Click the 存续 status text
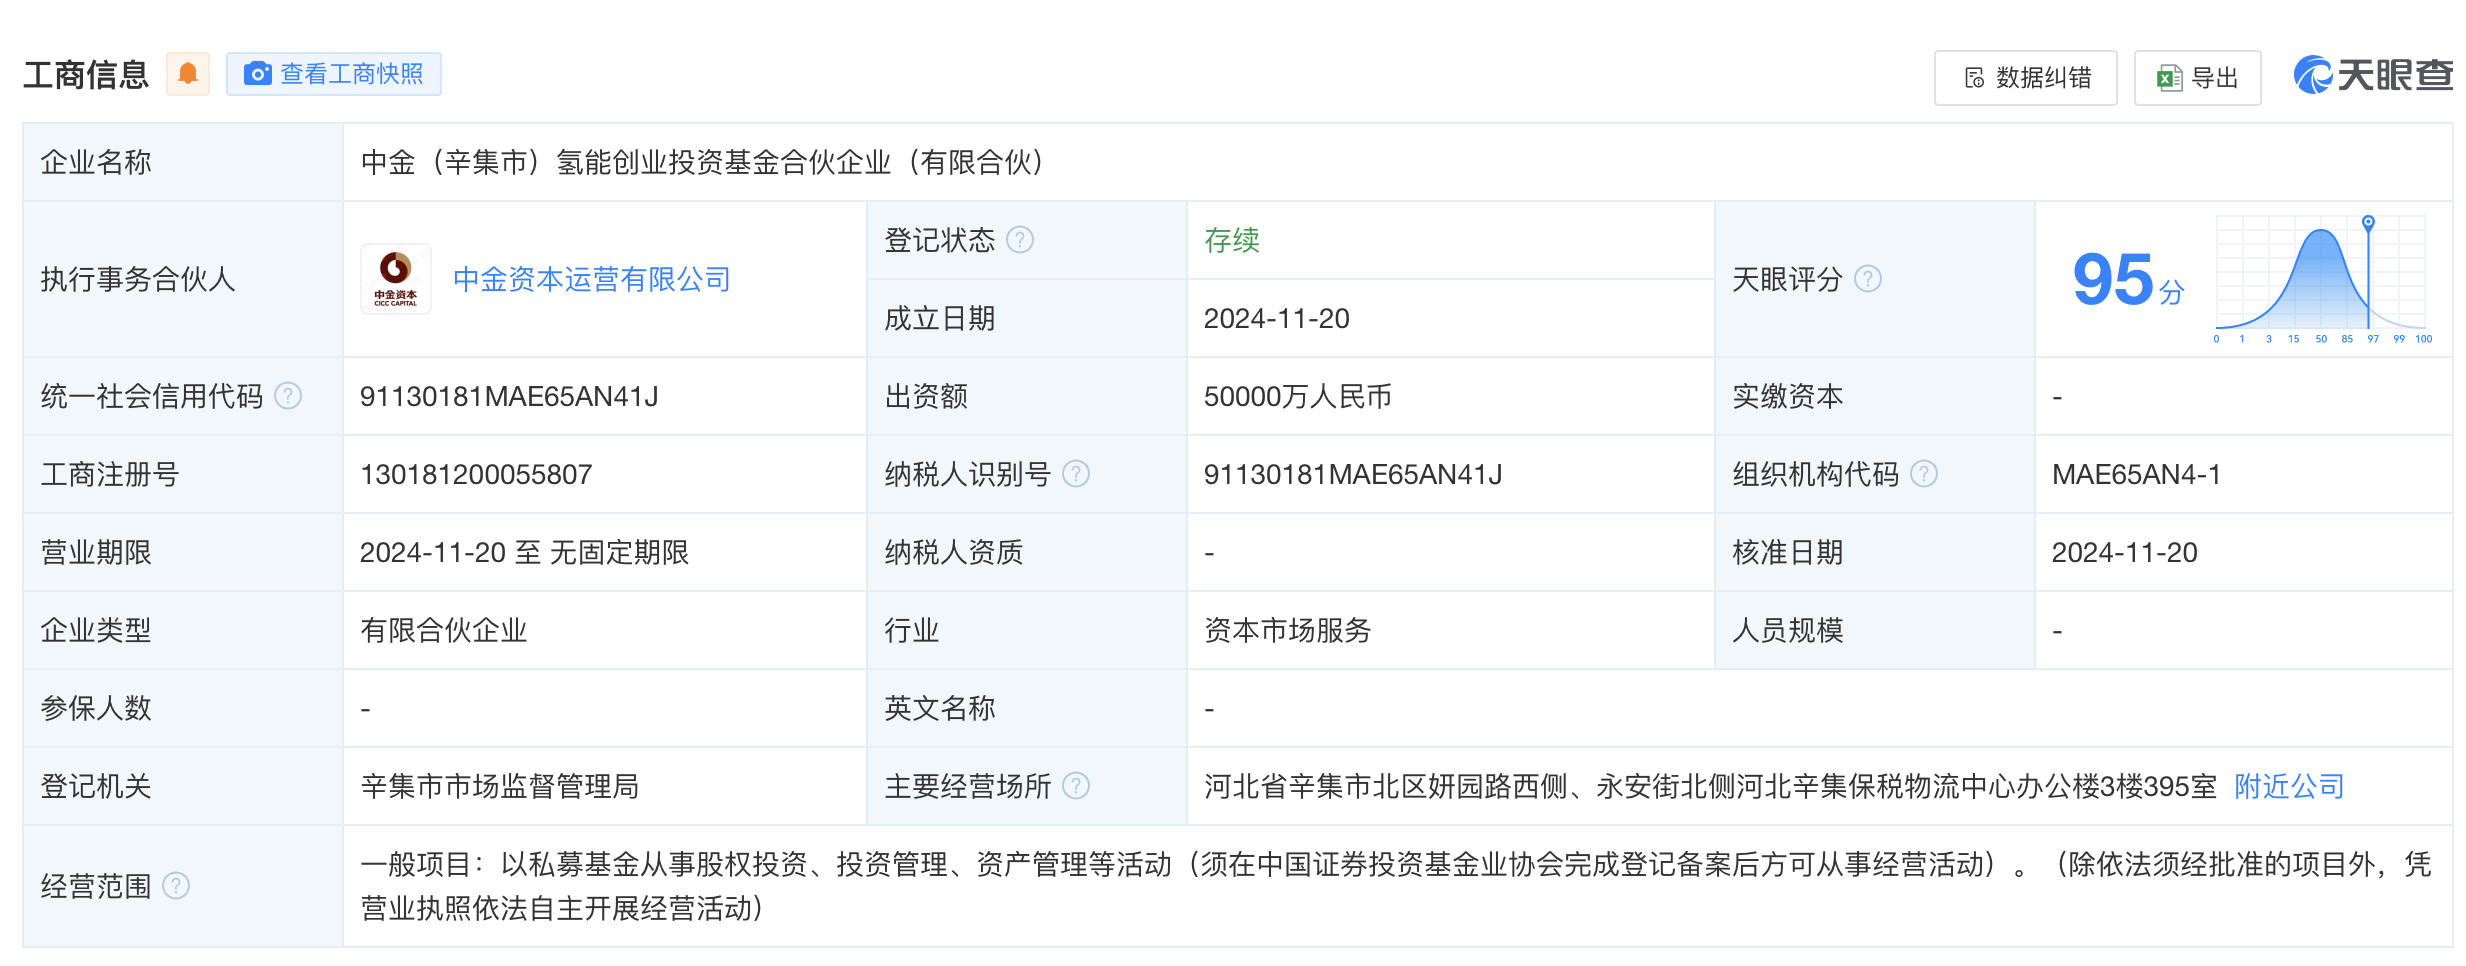 pyautogui.click(x=1231, y=240)
